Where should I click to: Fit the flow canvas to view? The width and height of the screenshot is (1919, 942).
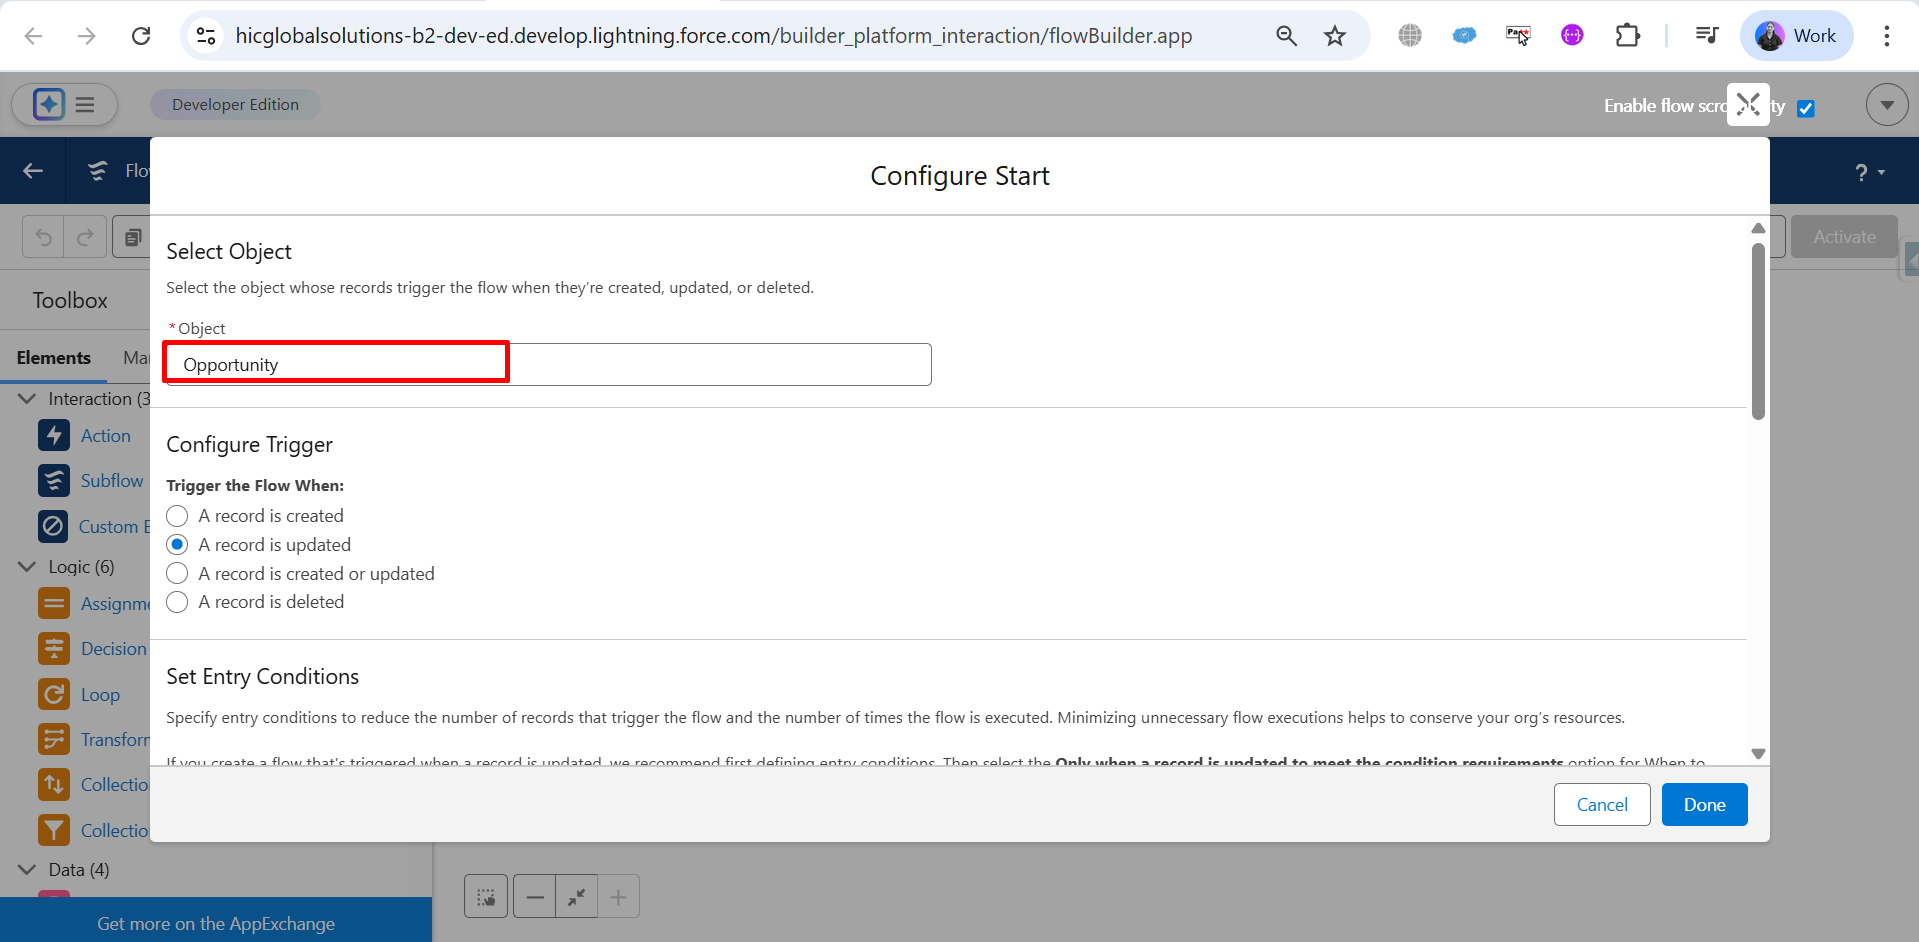tap(577, 897)
